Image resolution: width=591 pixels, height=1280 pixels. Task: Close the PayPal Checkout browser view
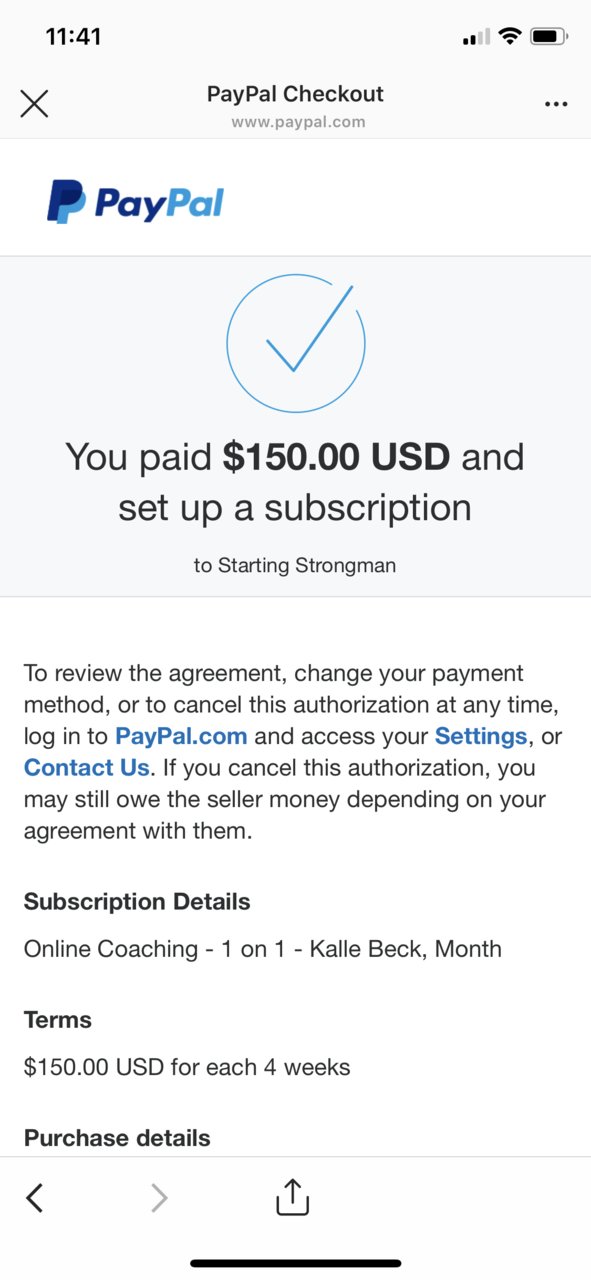[34, 104]
